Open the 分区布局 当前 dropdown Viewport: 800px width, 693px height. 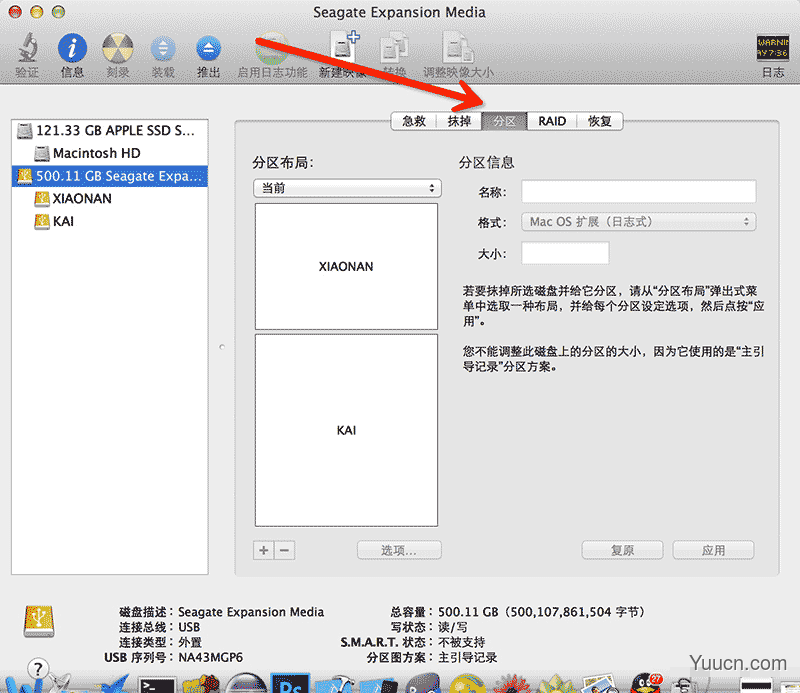click(347, 188)
